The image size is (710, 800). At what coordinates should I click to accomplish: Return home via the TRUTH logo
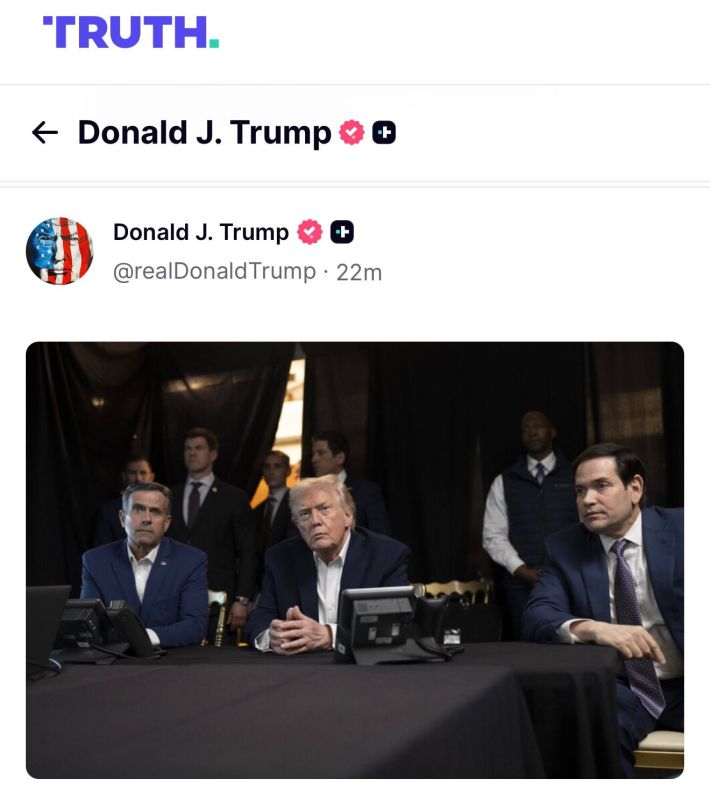coord(130,30)
